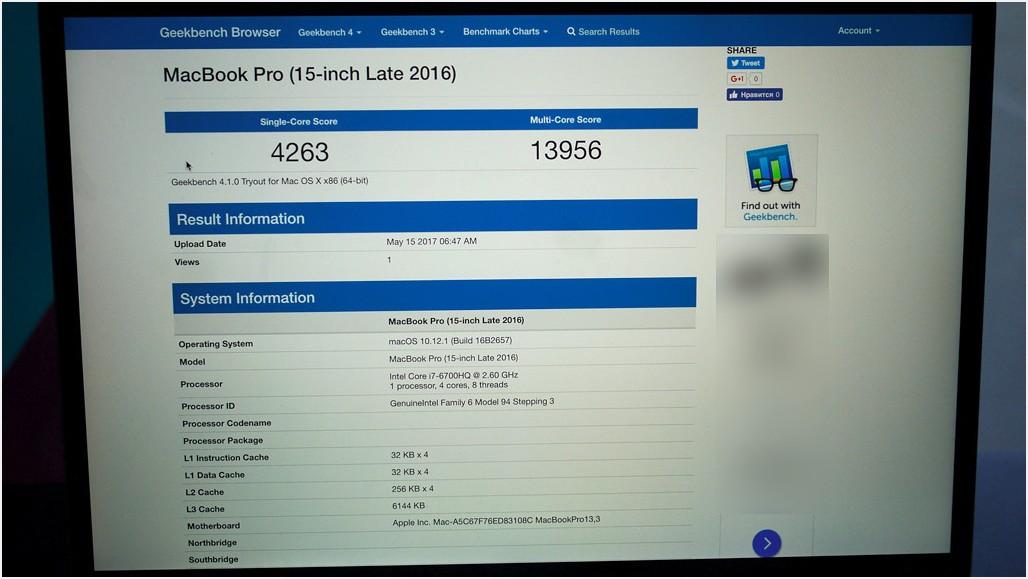Click the MacBook Pro page title
This screenshot has height=579, width=1028.
pos(309,74)
